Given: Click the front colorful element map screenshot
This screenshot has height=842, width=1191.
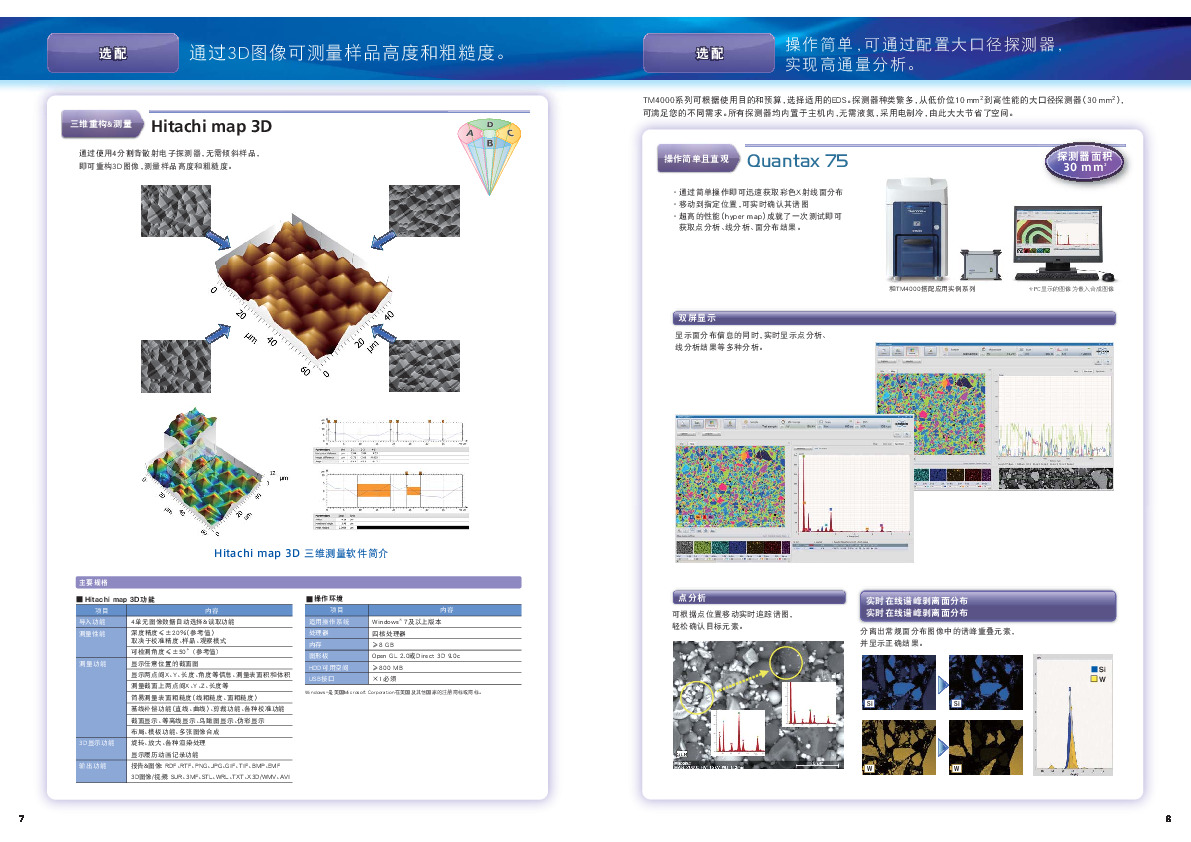Looking at the screenshot, I should [730, 486].
